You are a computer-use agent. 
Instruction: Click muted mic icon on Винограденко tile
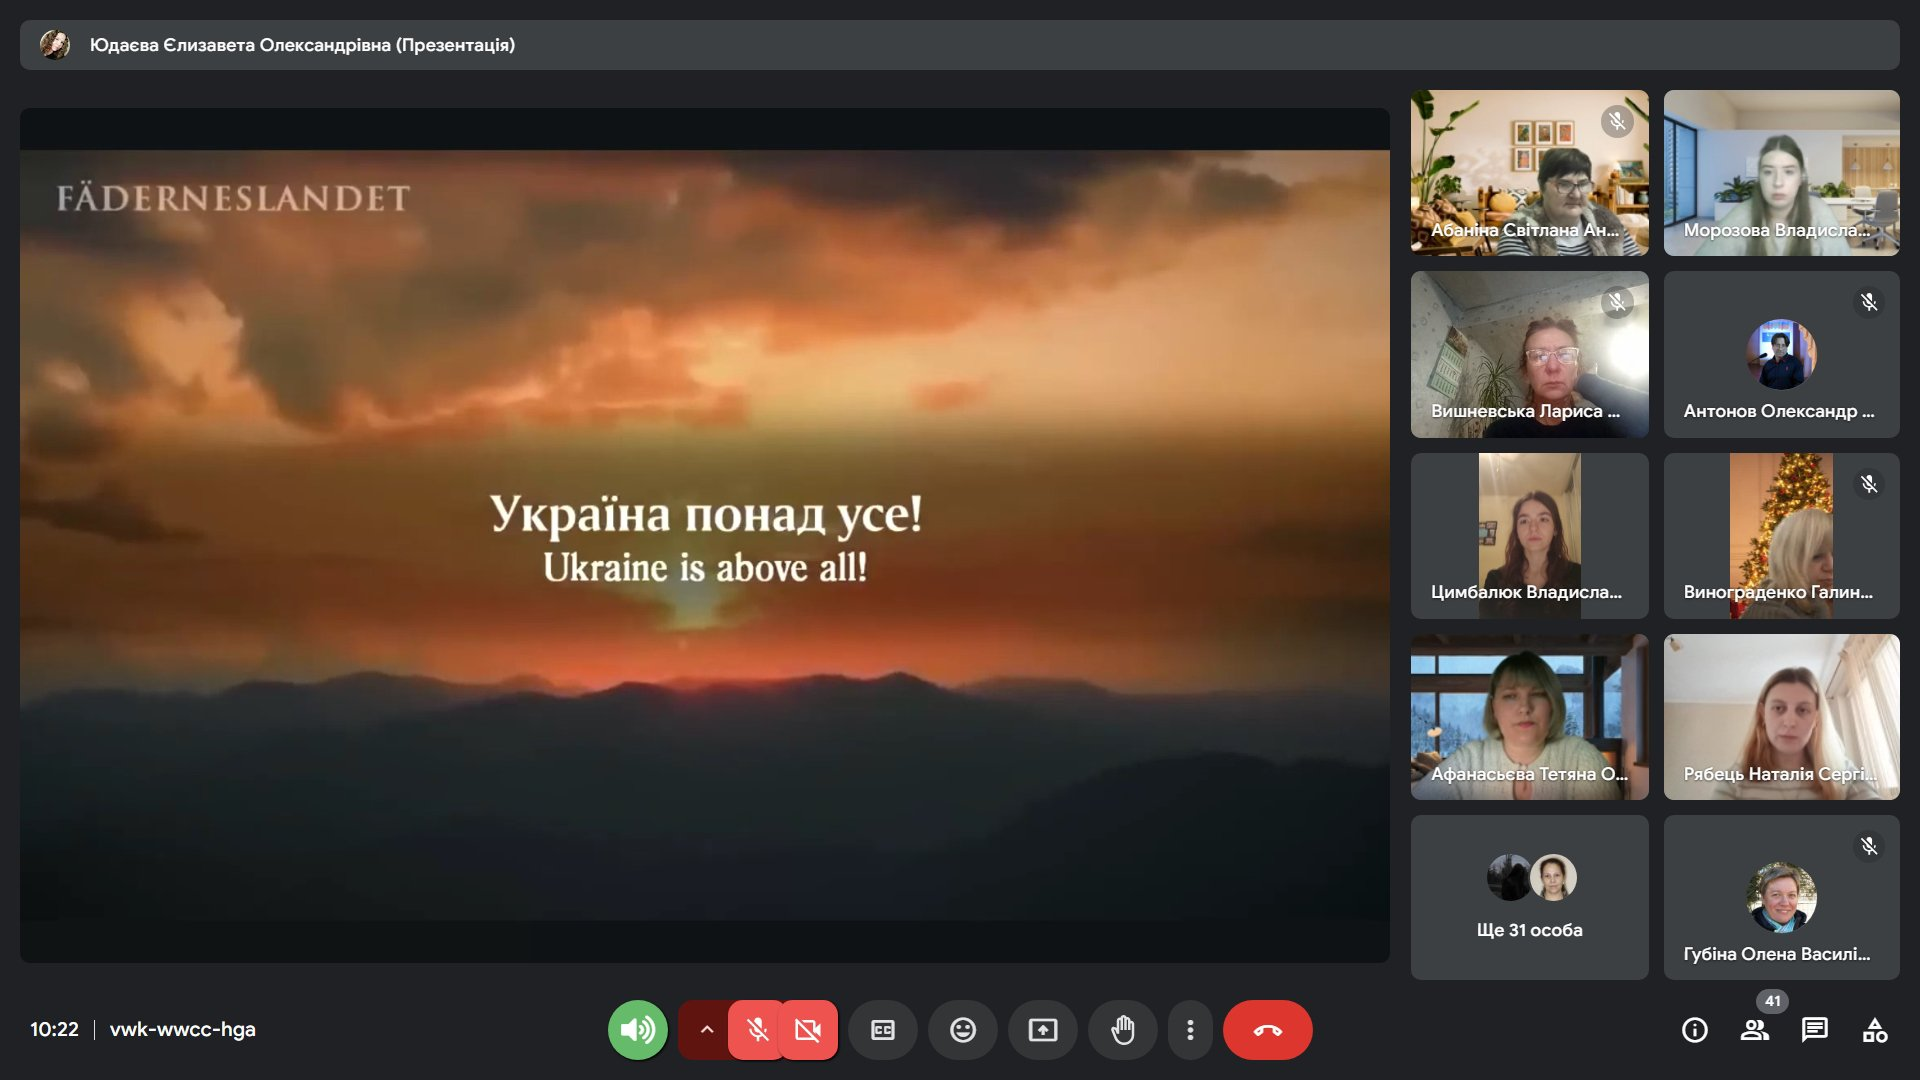tap(1869, 484)
